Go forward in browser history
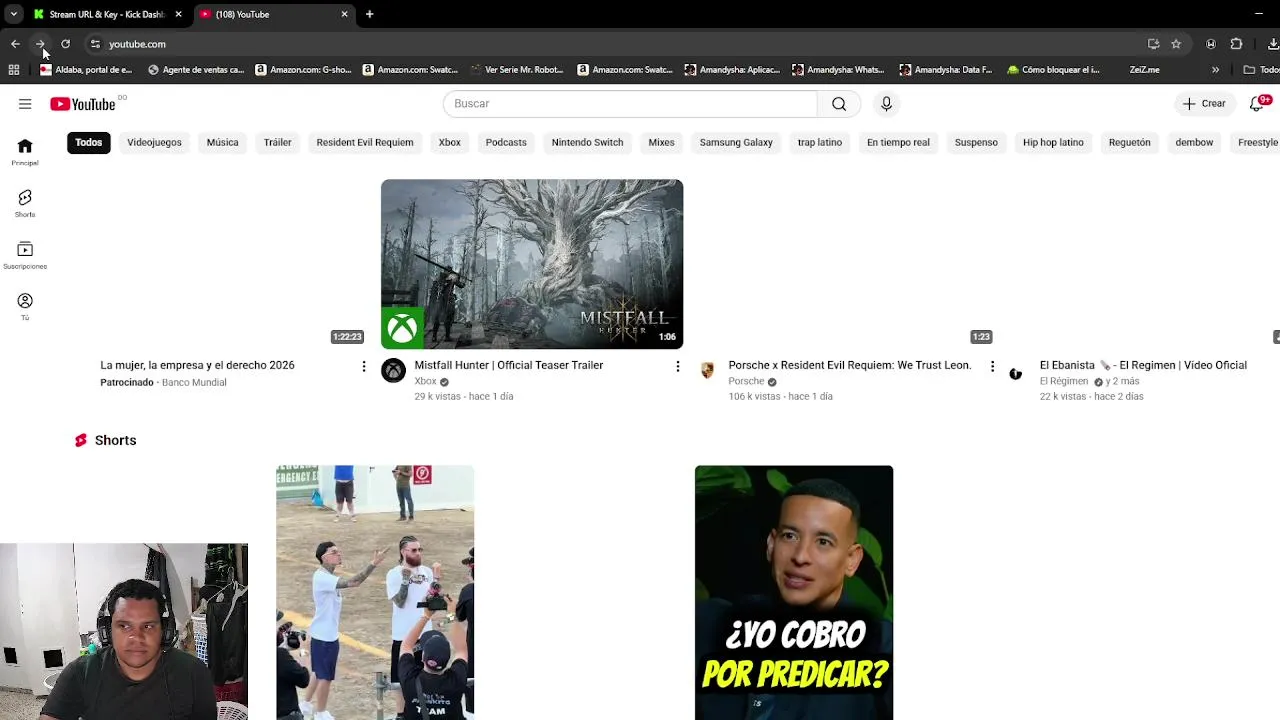 pyautogui.click(x=40, y=44)
